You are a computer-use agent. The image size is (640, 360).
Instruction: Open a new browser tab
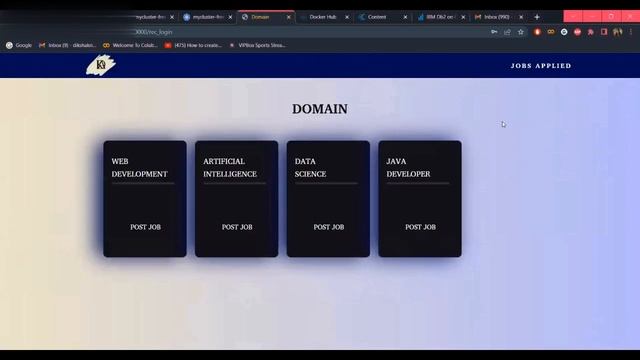pyautogui.click(x=537, y=17)
